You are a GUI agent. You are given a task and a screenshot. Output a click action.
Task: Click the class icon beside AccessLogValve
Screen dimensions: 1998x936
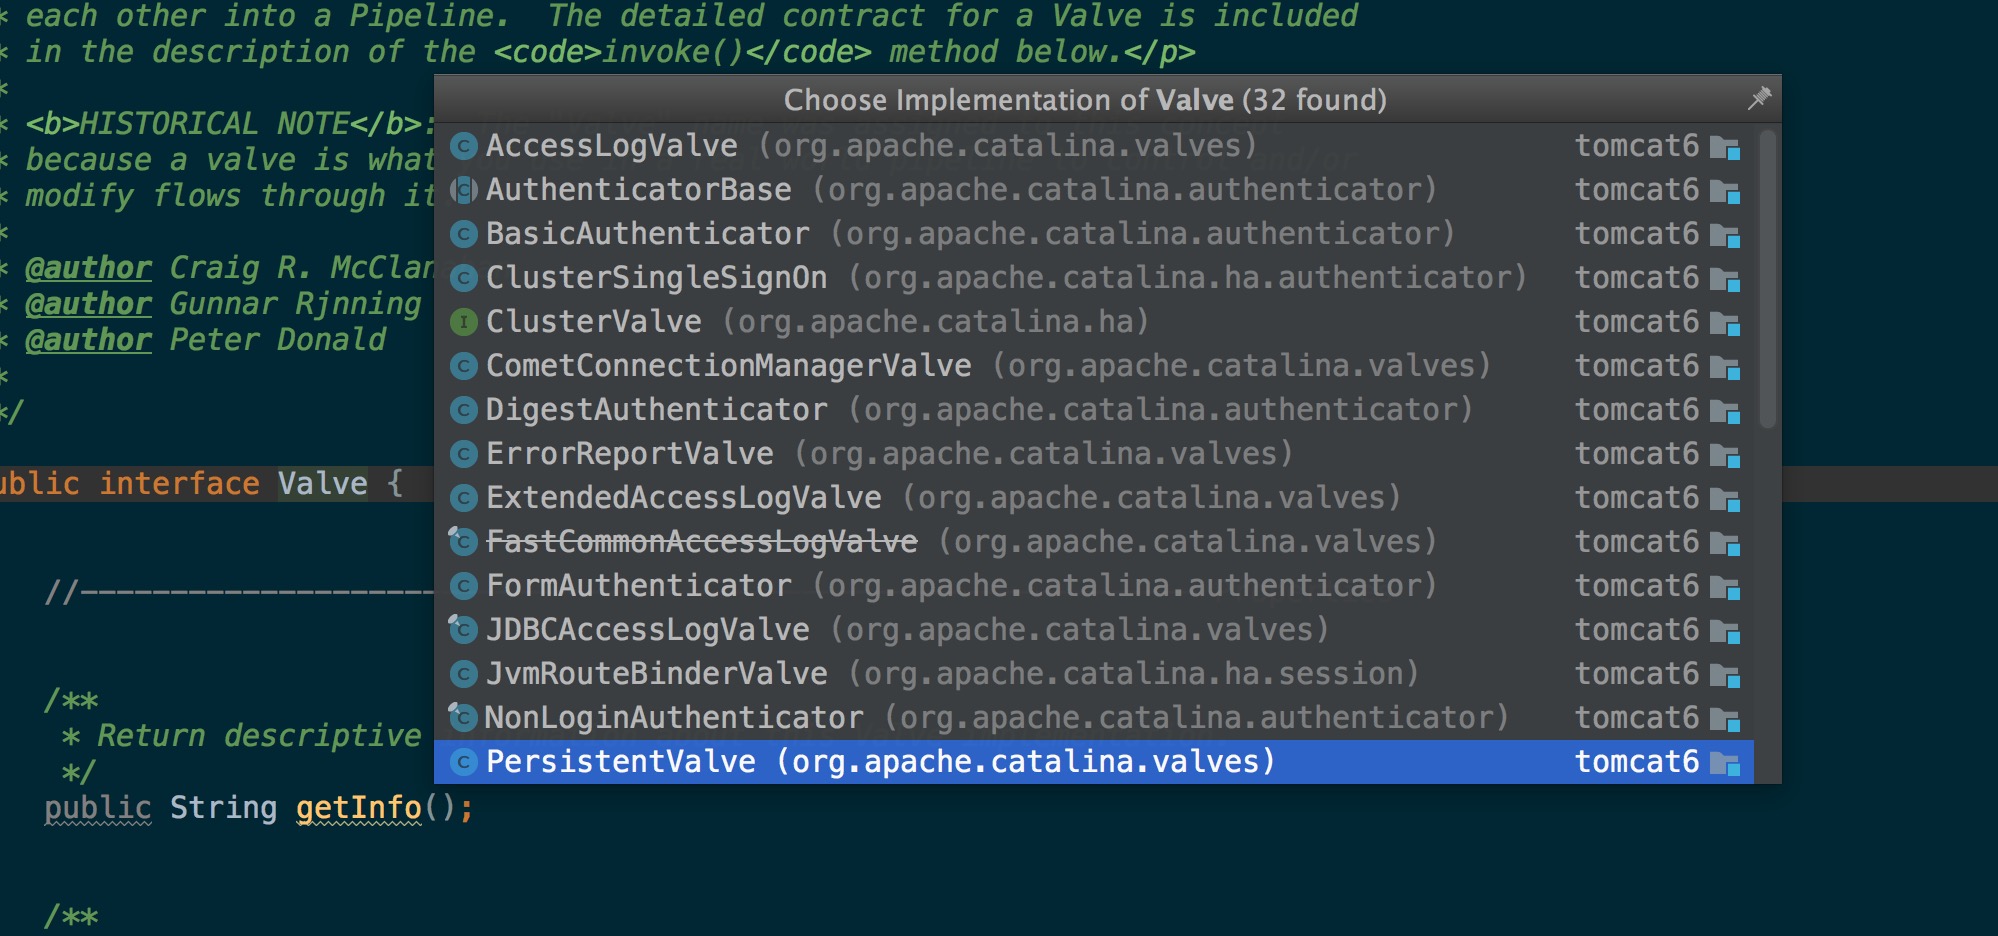pos(463,147)
